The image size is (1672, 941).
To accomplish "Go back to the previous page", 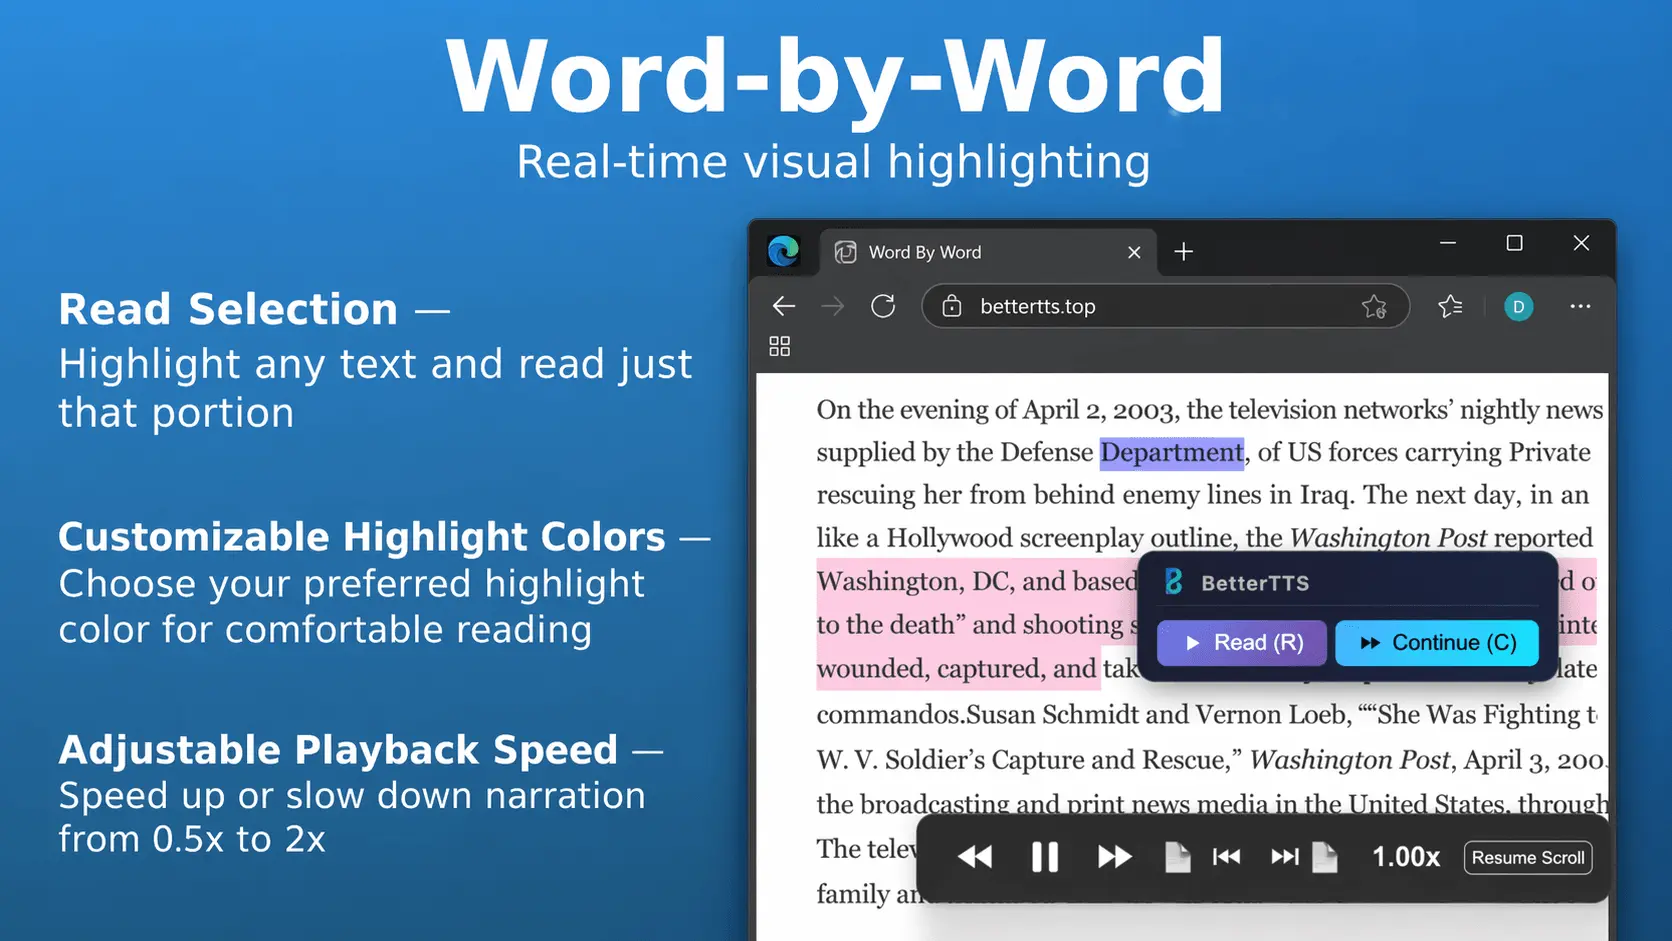I will tap(784, 306).
